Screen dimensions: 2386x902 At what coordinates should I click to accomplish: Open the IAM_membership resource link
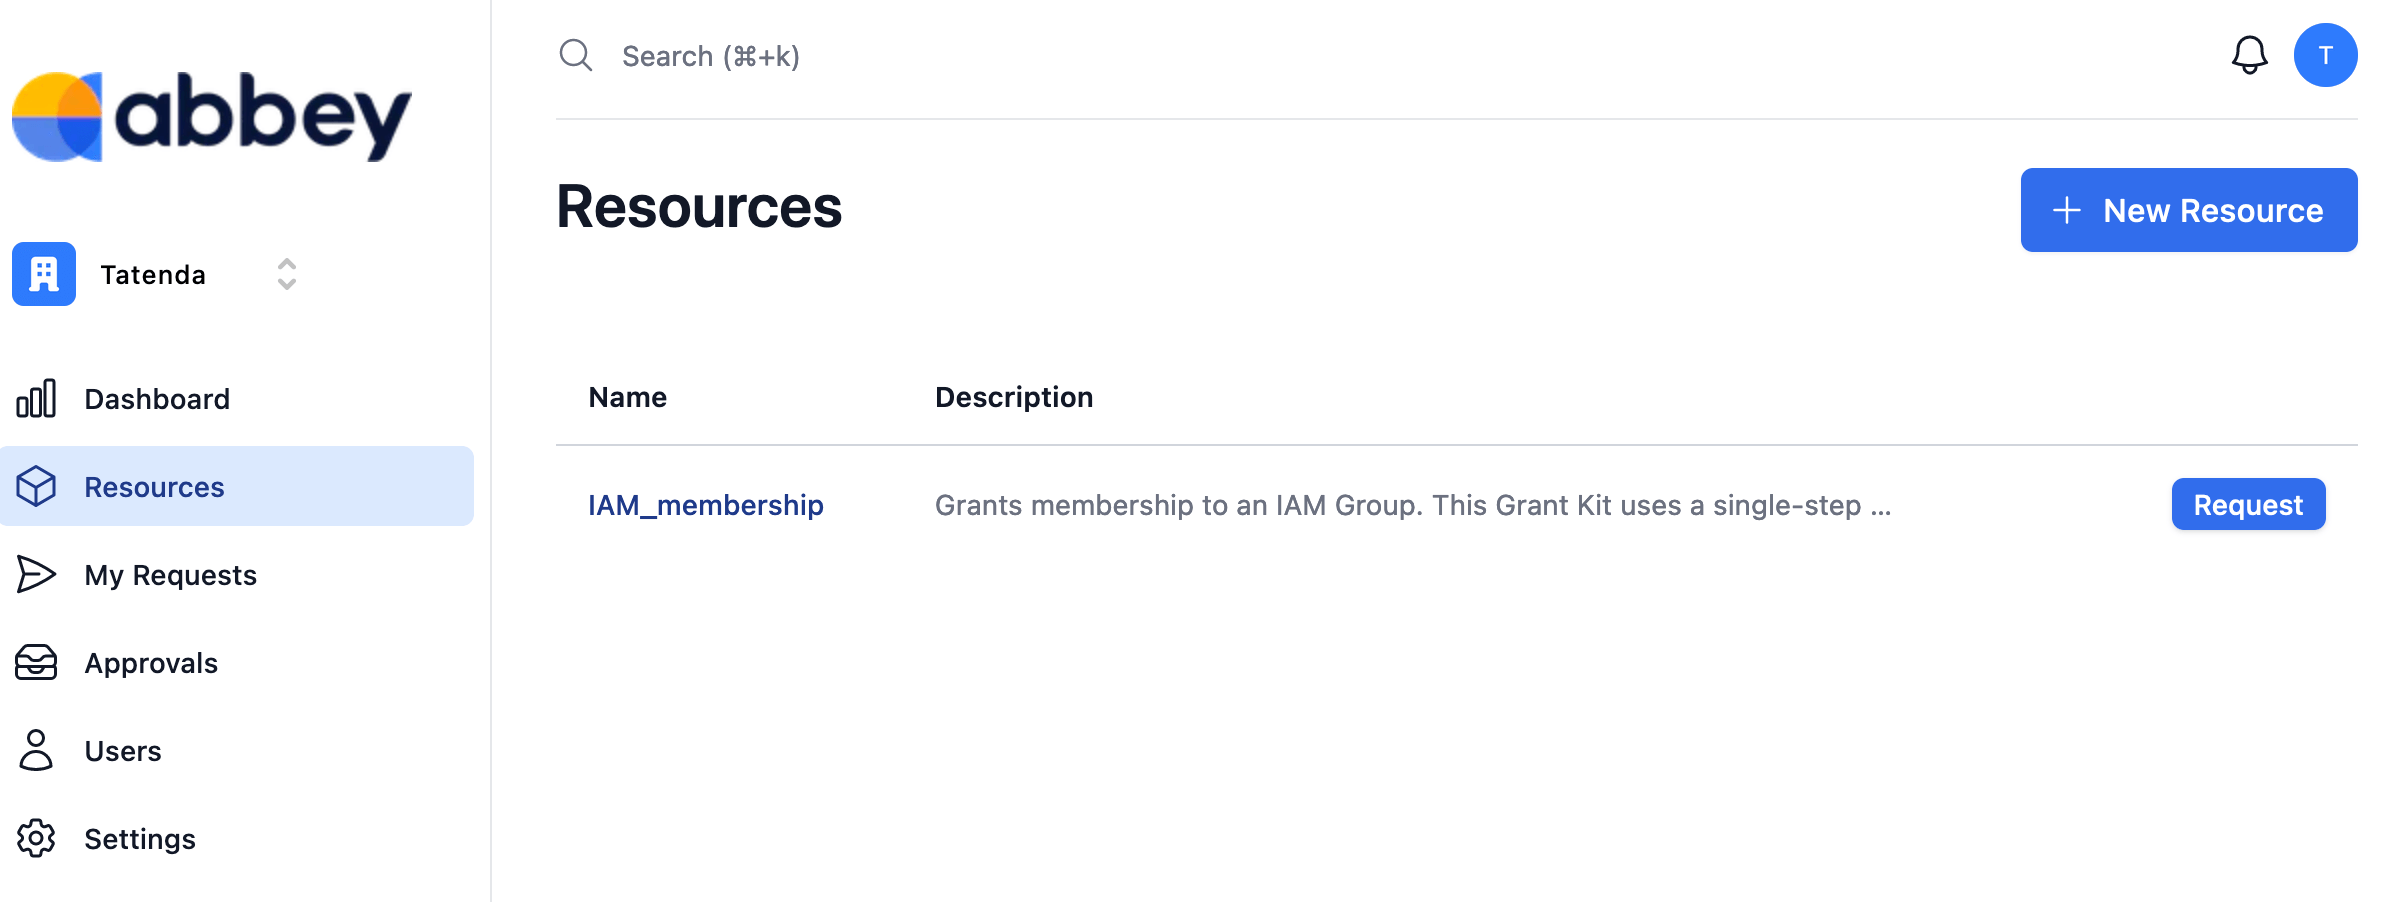(x=706, y=505)
